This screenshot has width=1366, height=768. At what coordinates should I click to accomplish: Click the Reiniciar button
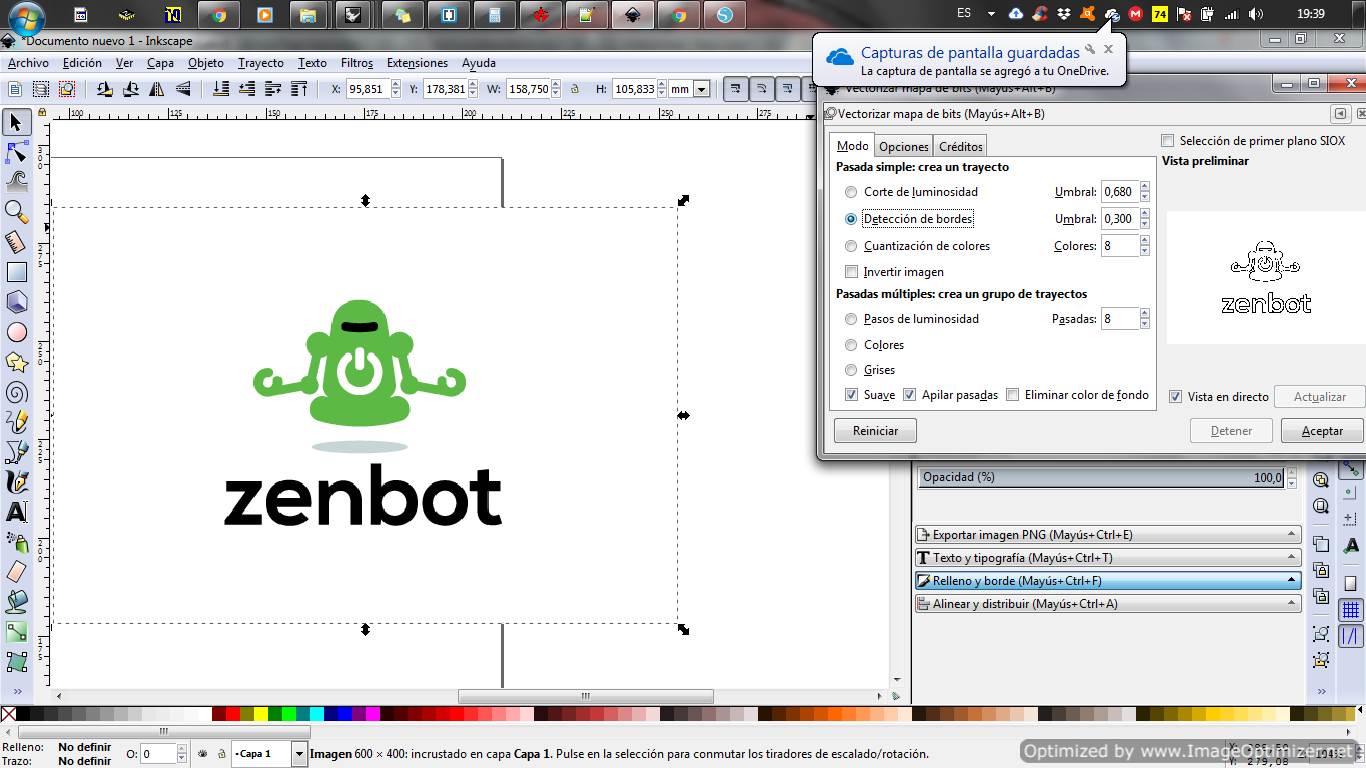coord(875,431)
